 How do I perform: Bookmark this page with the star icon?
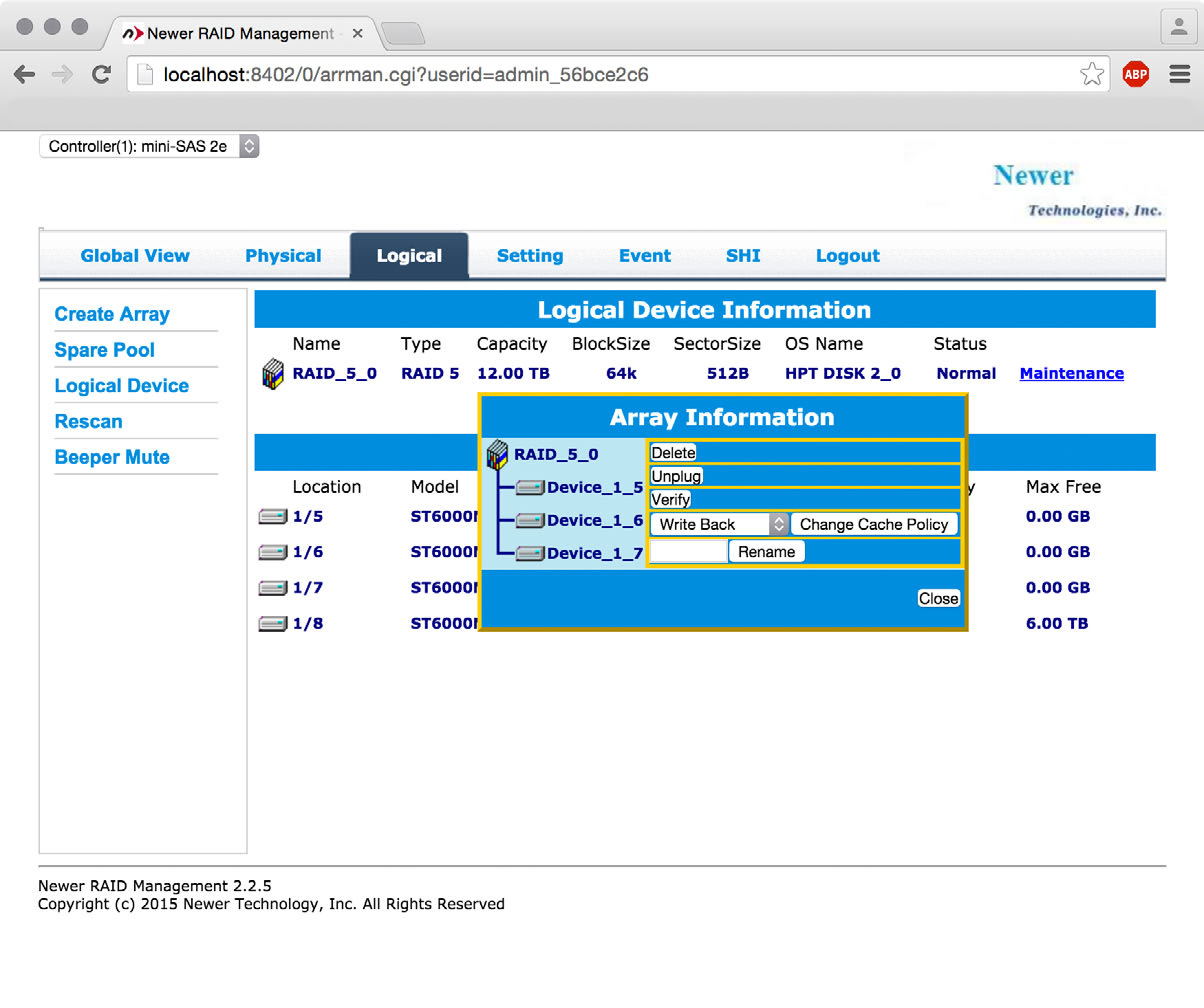(1092, 74)
